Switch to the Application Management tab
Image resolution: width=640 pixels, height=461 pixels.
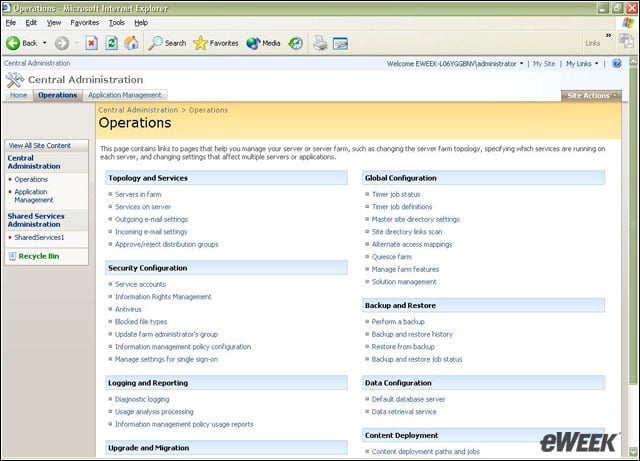pos(125,95)
